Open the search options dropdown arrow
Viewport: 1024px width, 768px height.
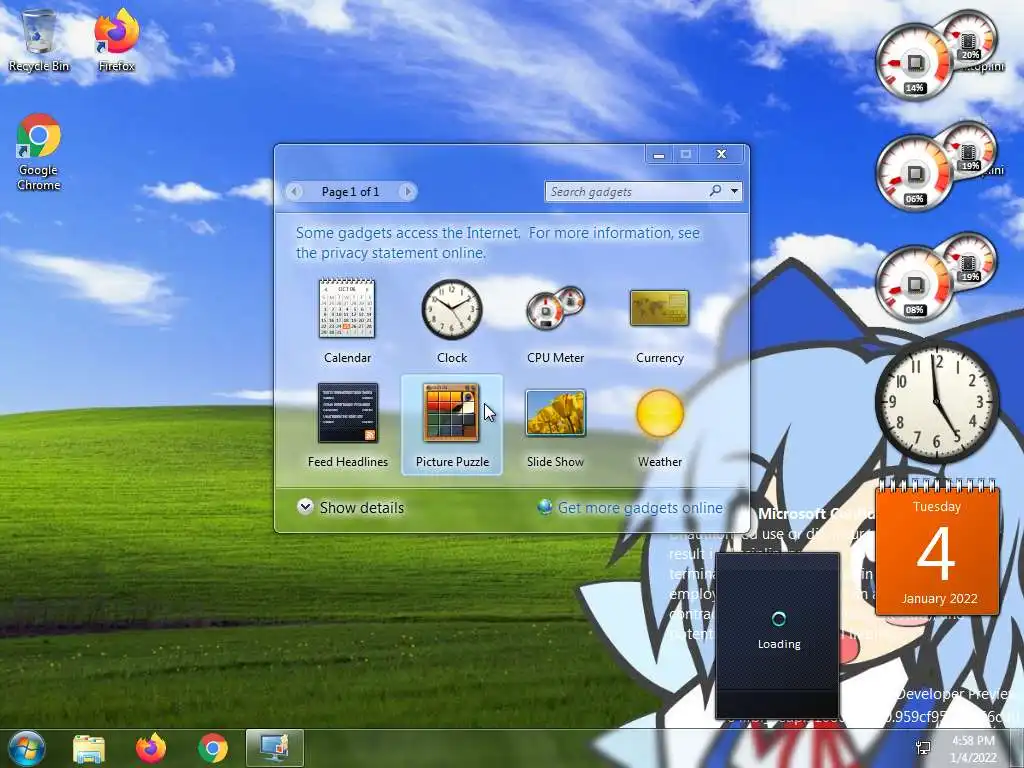(x=735, y=191)
